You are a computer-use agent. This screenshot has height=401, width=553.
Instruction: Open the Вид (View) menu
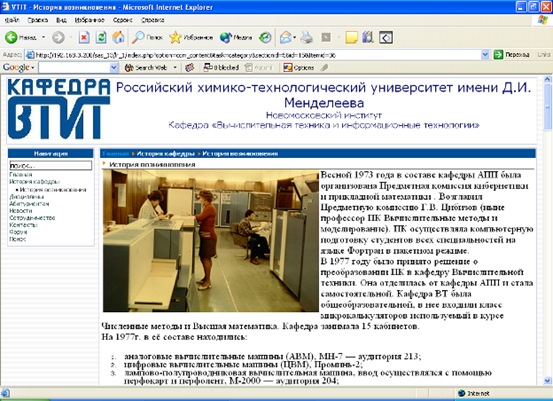(61, 20)
